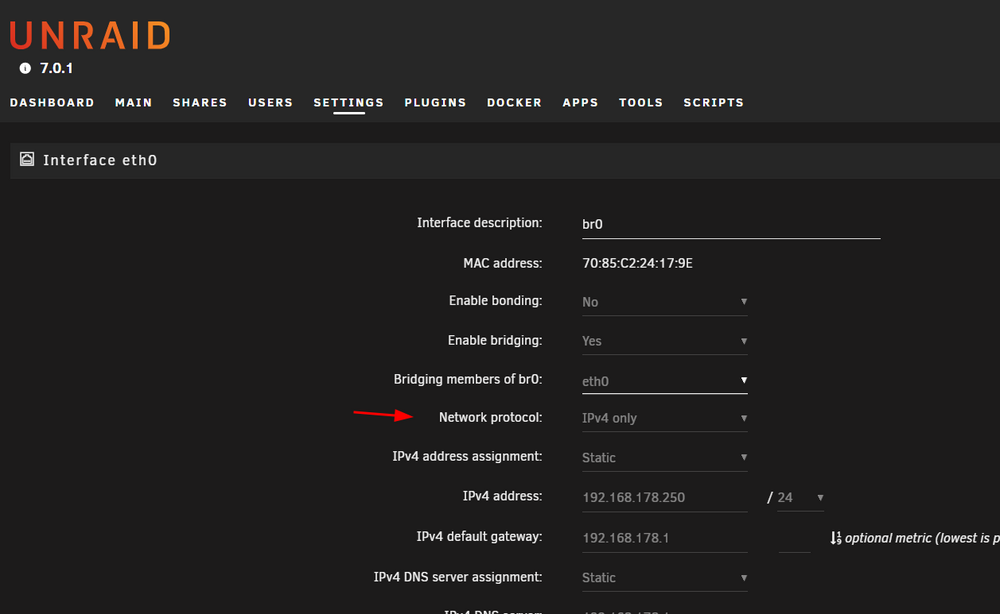Click the Unraid logo
This screenshot has width=1000, height=614.
coord(90,35)
